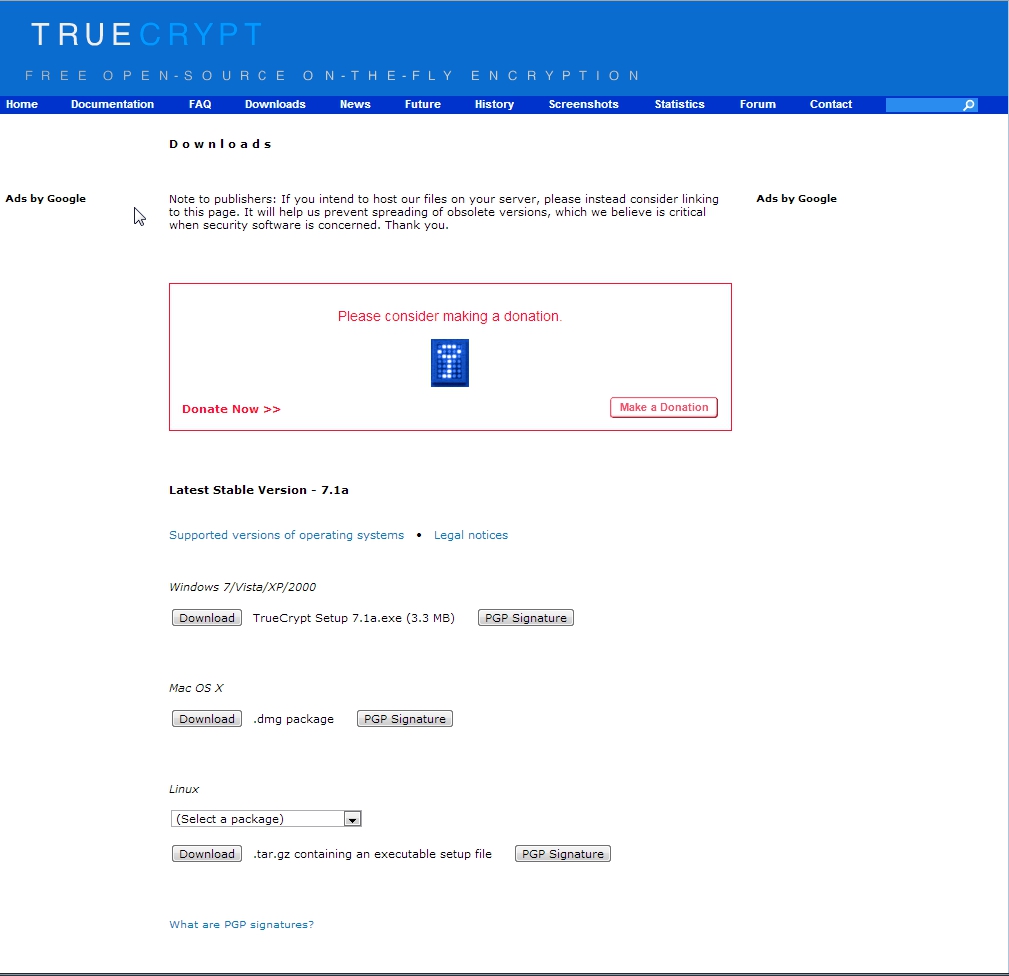Click Download for the Linux .tar.gz setup
The width and height of the screenshot is (1009, 976).
206,853
